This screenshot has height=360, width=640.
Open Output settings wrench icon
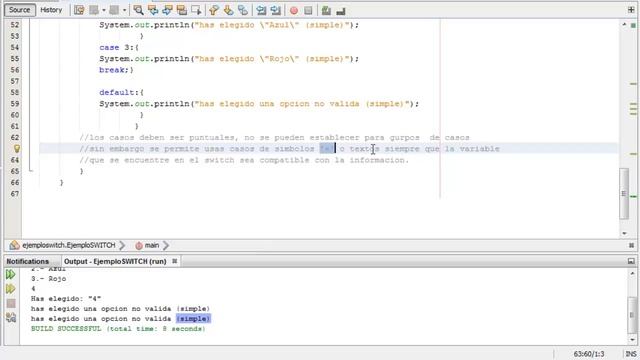point(11,317)
